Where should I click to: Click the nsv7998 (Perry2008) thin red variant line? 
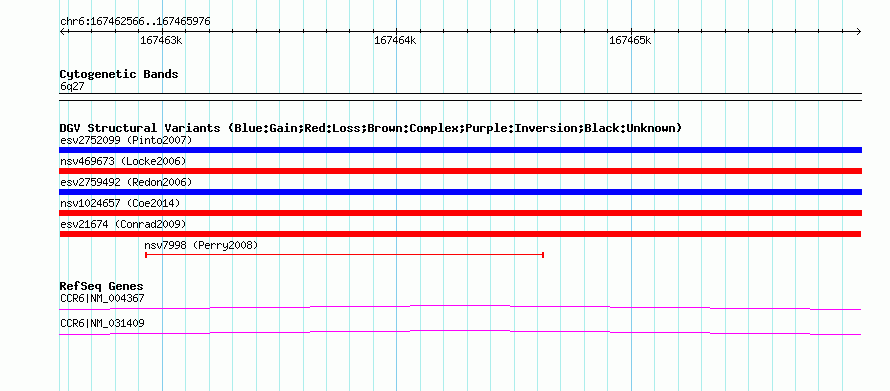tap(345, 255)
